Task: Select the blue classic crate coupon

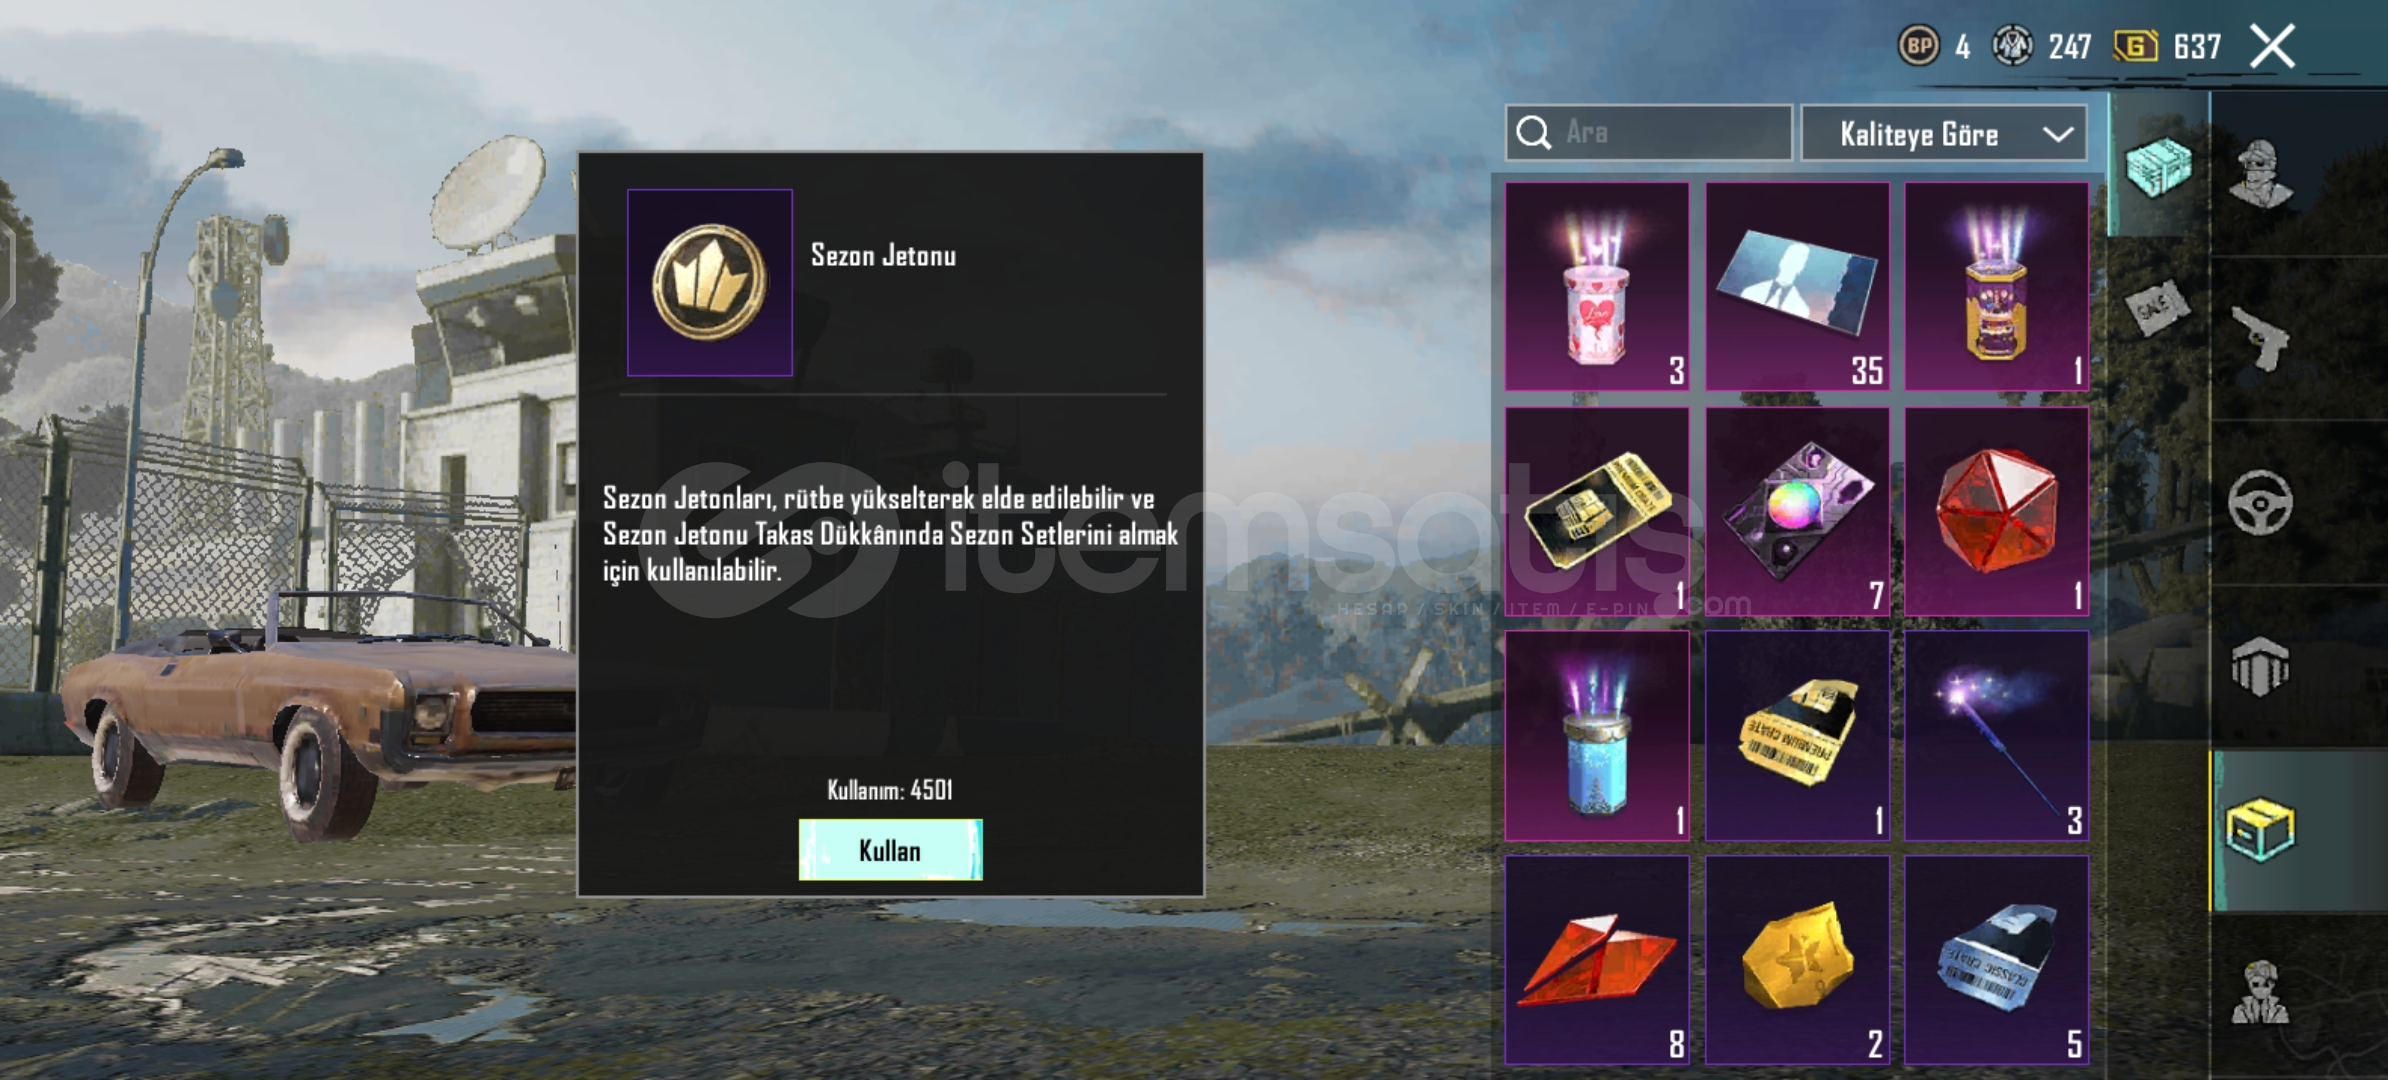Action: pyautogui.click(x=1996, y=960)
